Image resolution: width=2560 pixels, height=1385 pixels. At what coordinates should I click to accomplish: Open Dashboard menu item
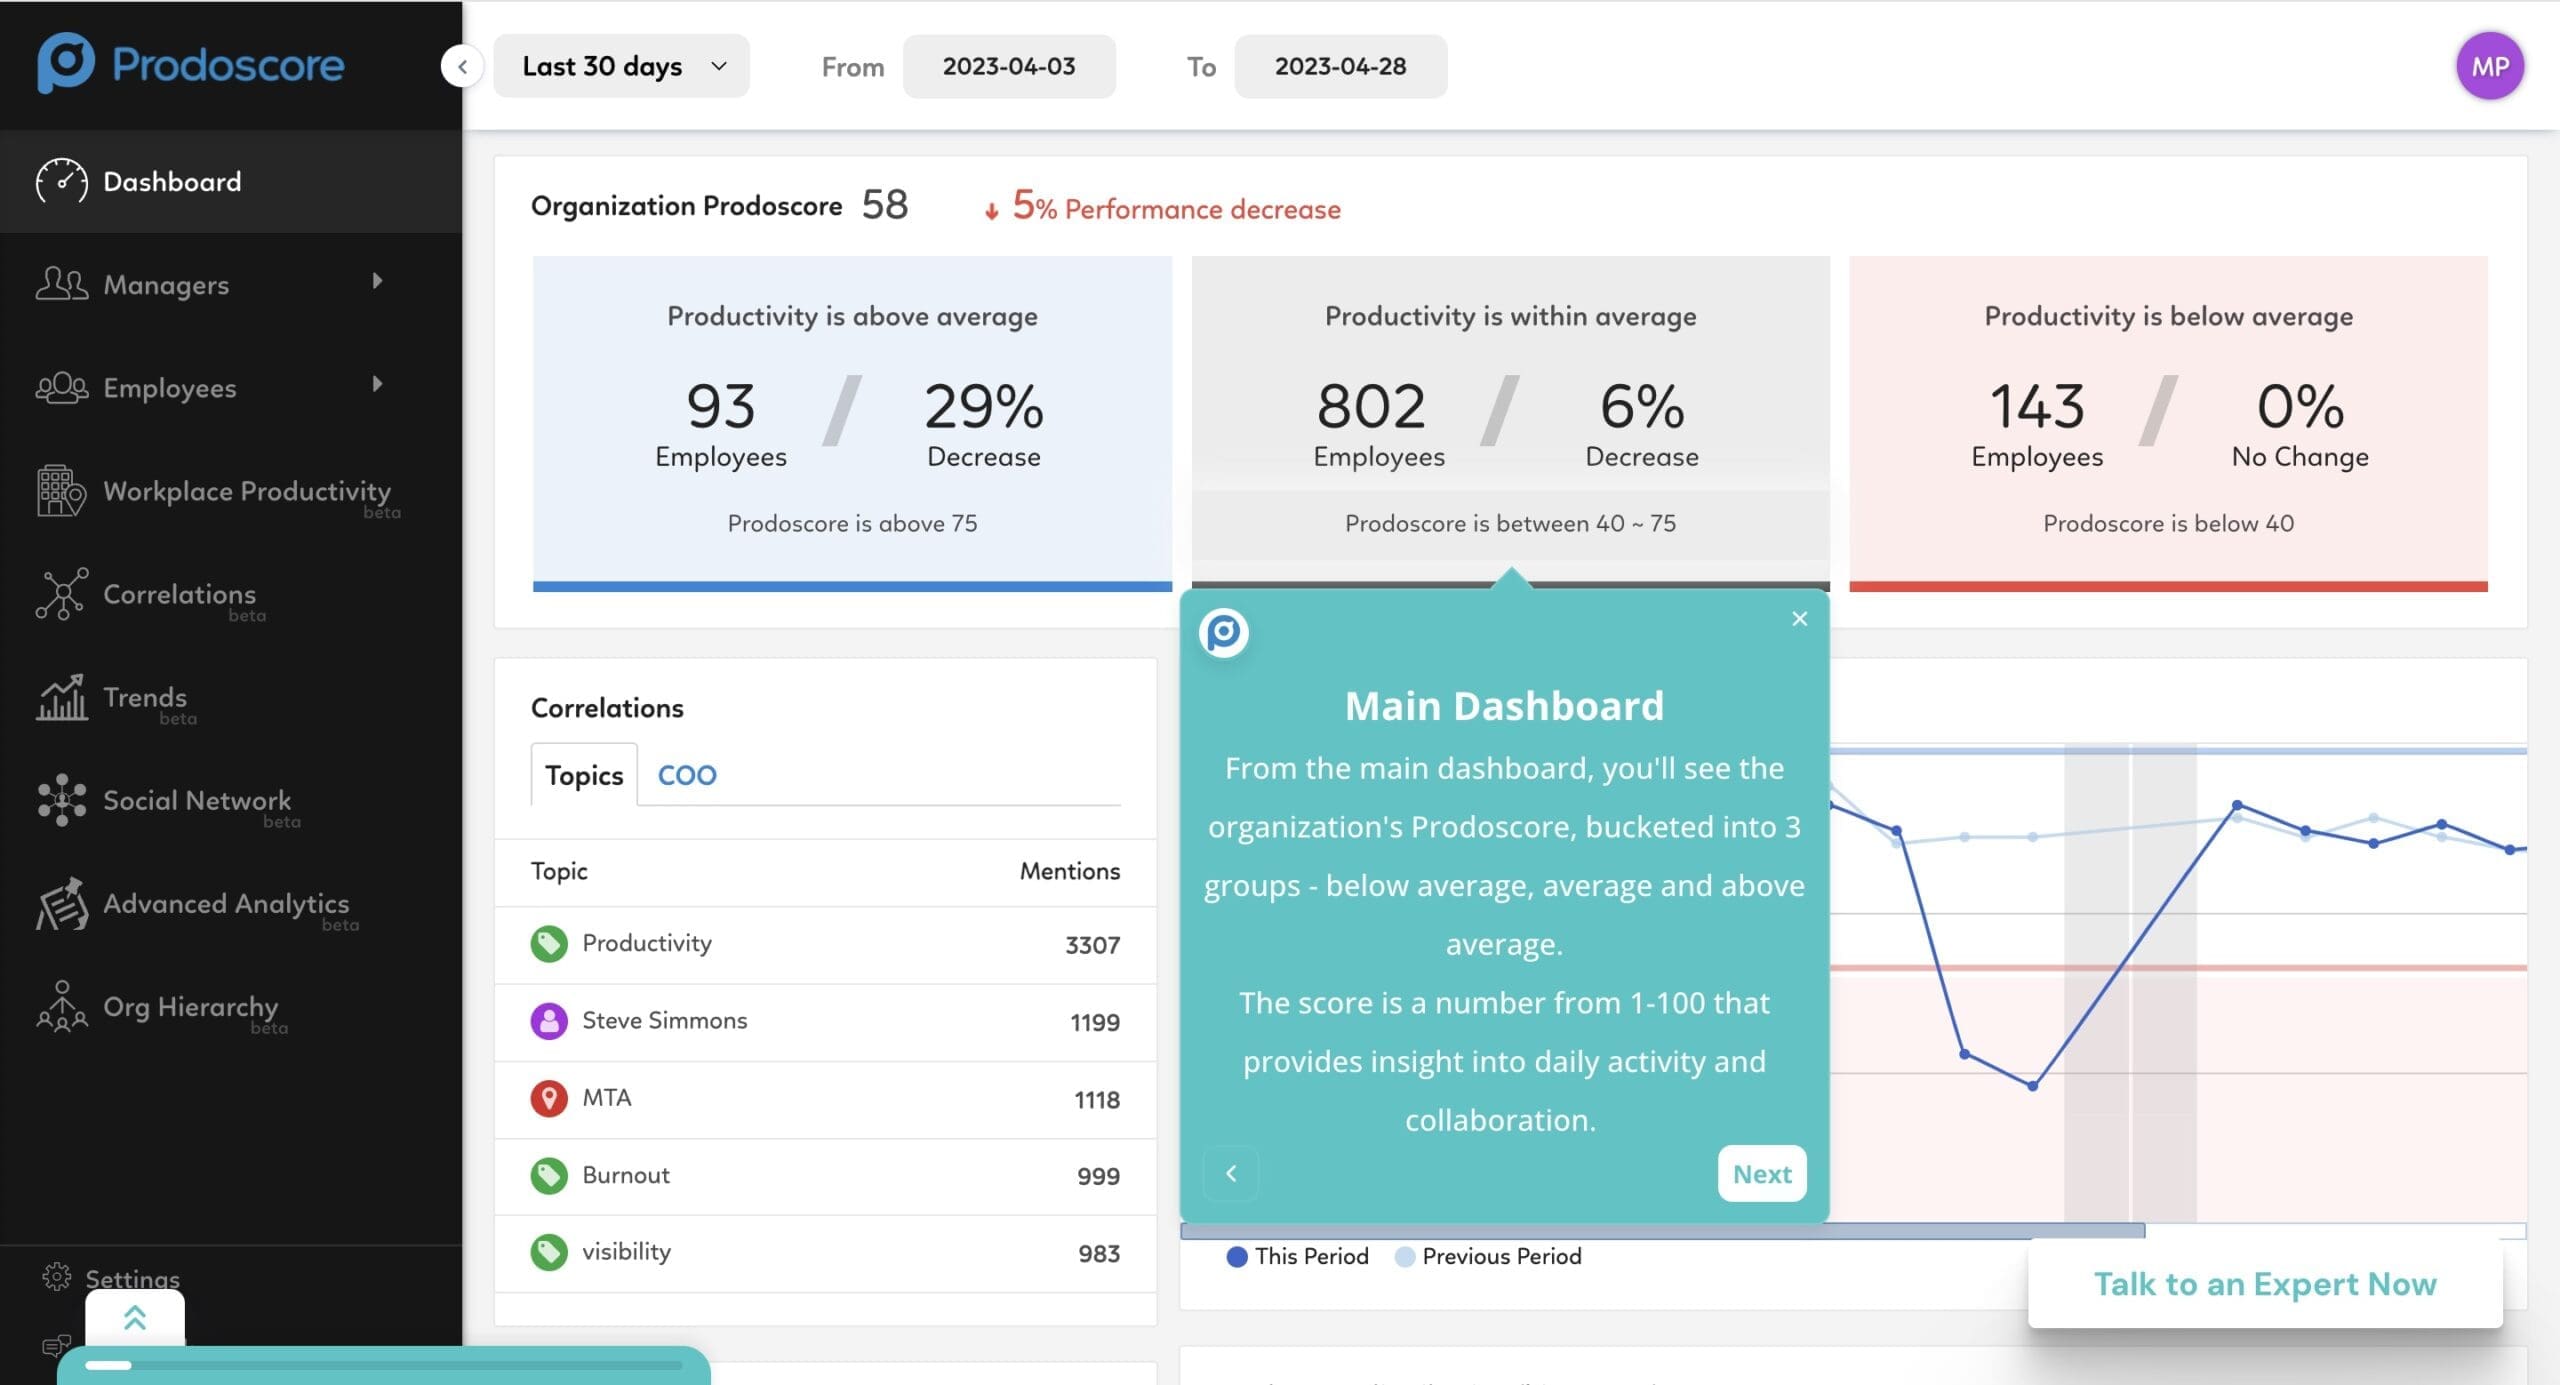[231, 182]
